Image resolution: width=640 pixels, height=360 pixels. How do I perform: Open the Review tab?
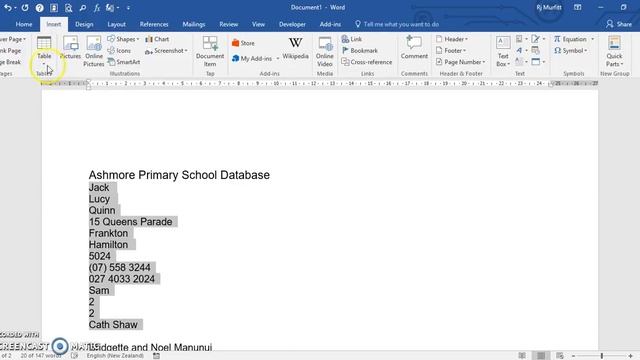coord(229,24)
